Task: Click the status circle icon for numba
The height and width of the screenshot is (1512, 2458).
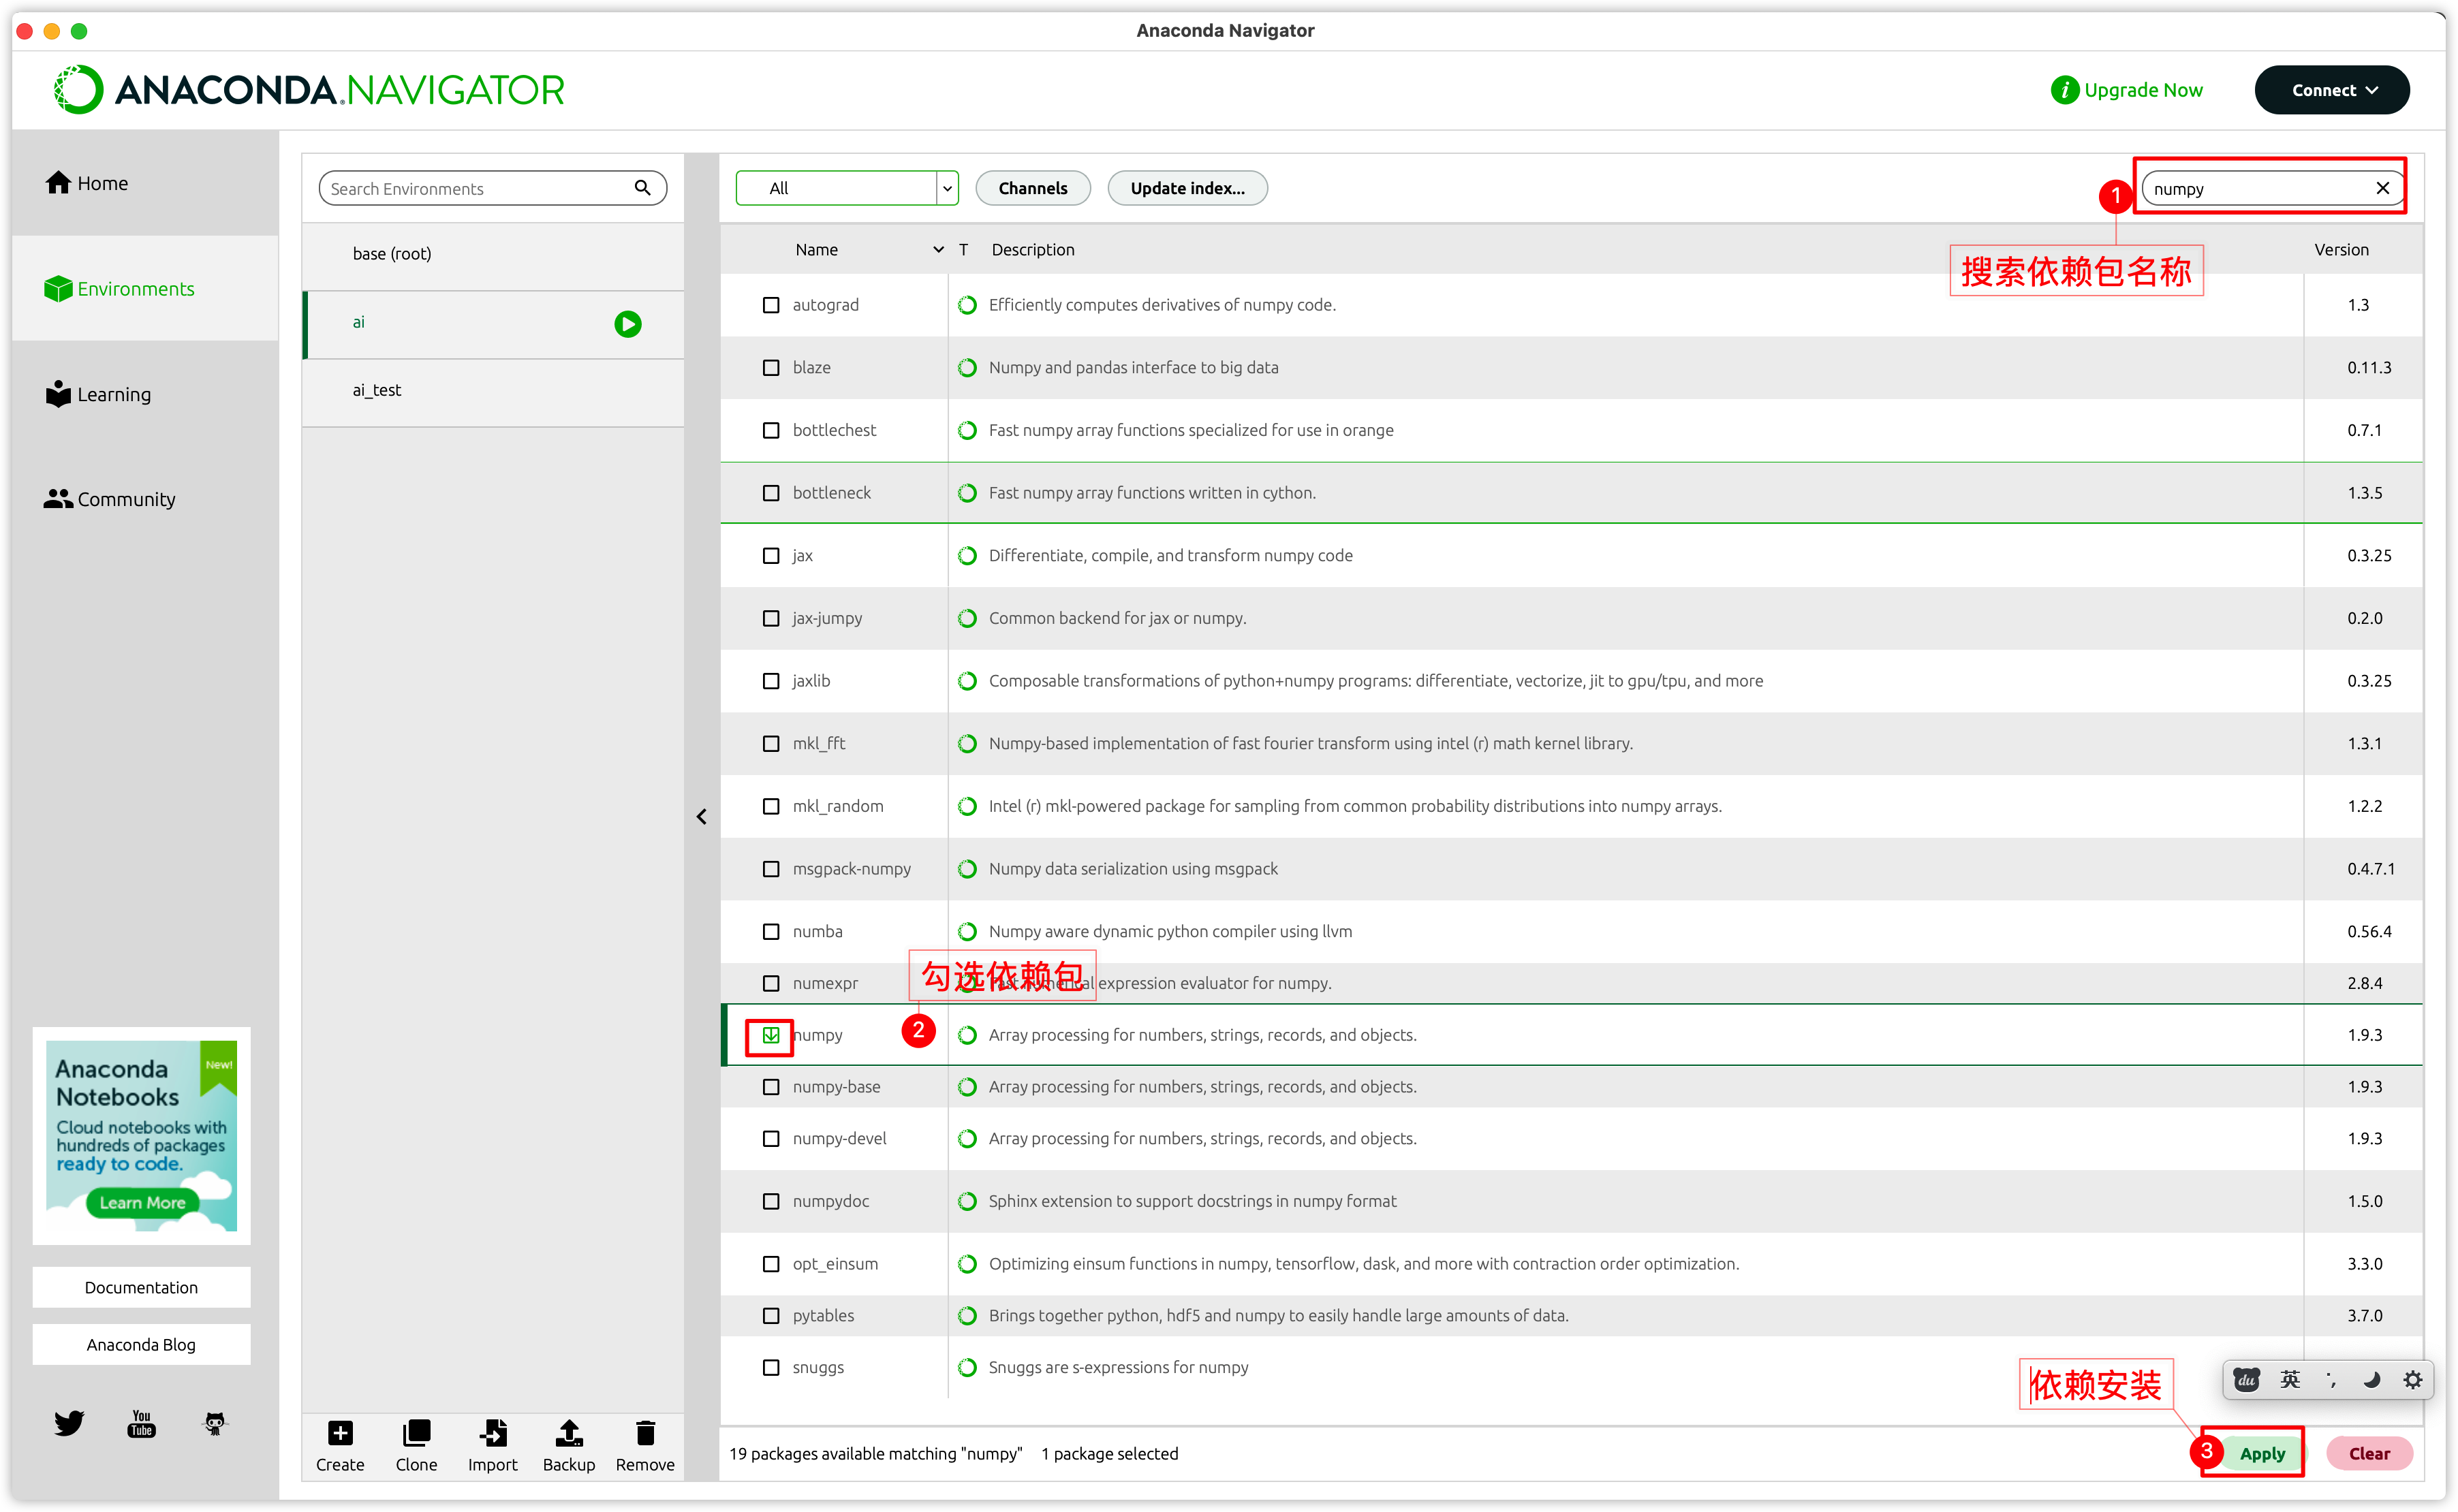Action: pyautogui.click(x=966, y=931)
